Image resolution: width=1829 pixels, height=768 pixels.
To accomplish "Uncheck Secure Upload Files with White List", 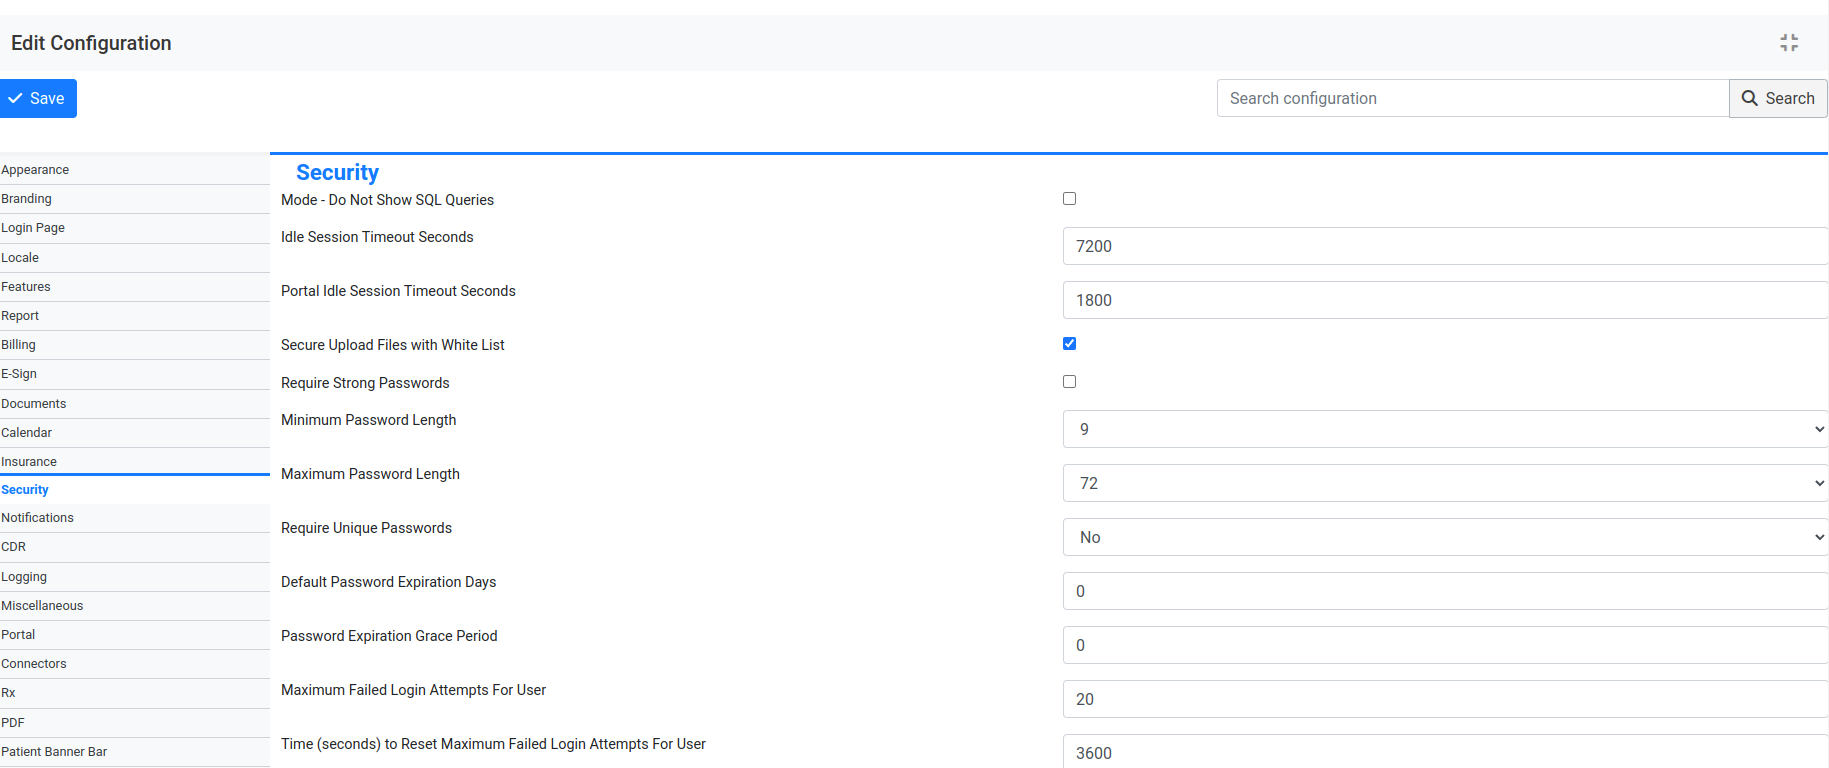I will (1069, 344).
